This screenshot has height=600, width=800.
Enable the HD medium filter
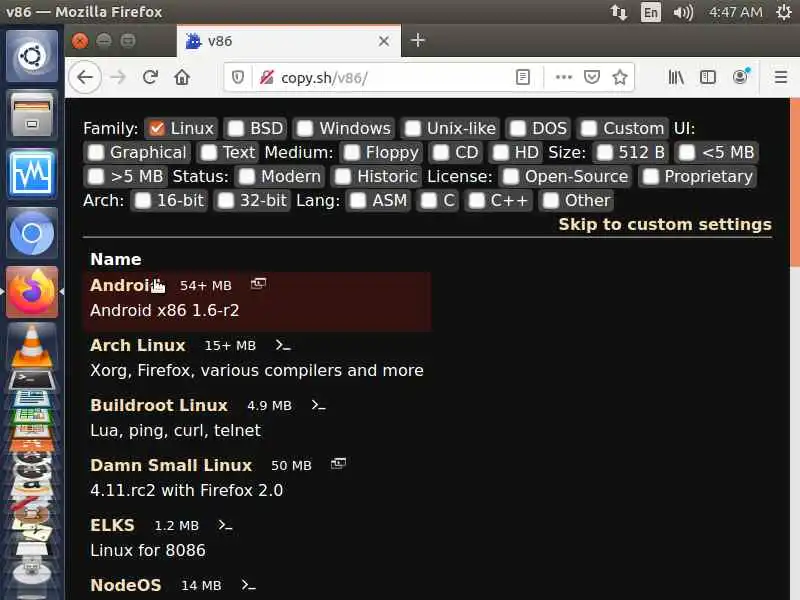(501, 152)
